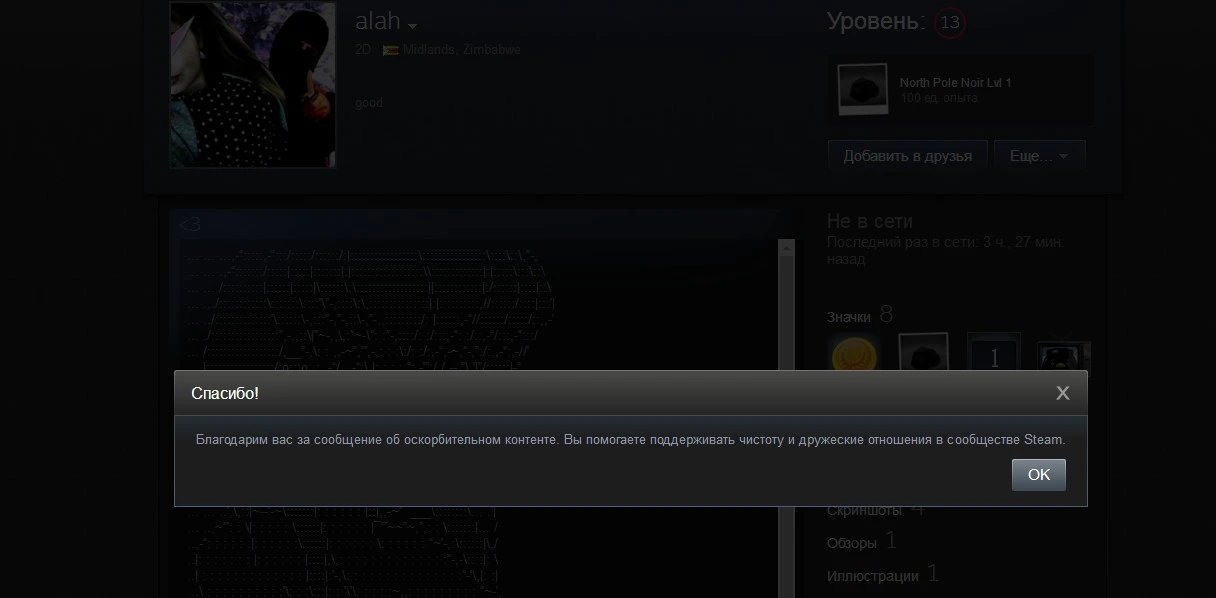Expand the arrow next to alah username
Screen dimensions: 1216x598
tap(413, 26)
